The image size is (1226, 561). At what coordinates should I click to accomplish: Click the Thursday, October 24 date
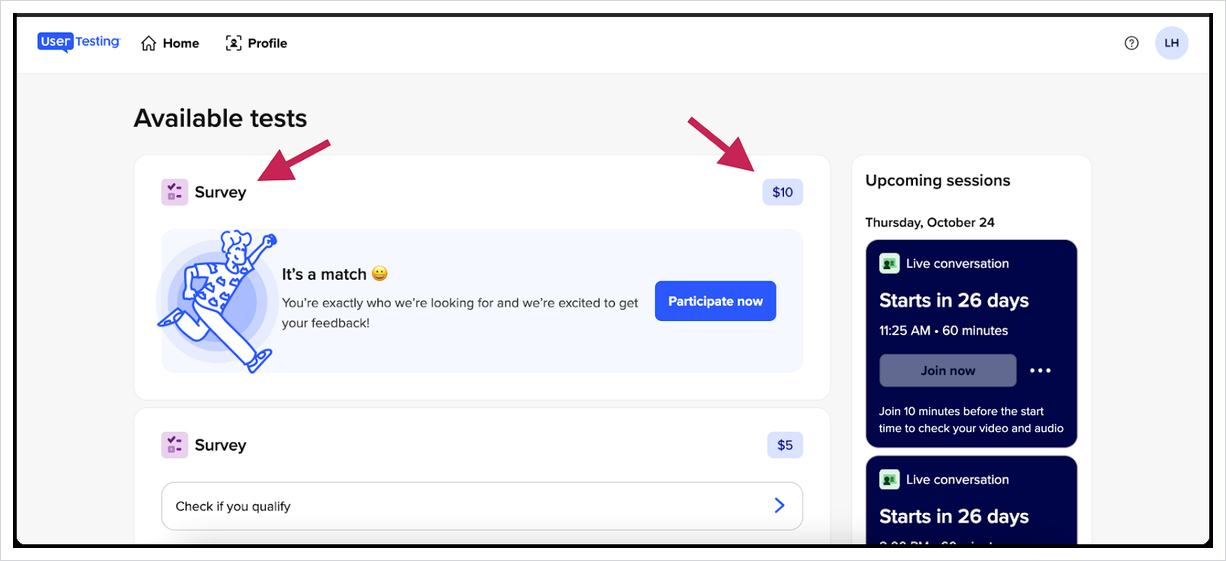point(930,222)
